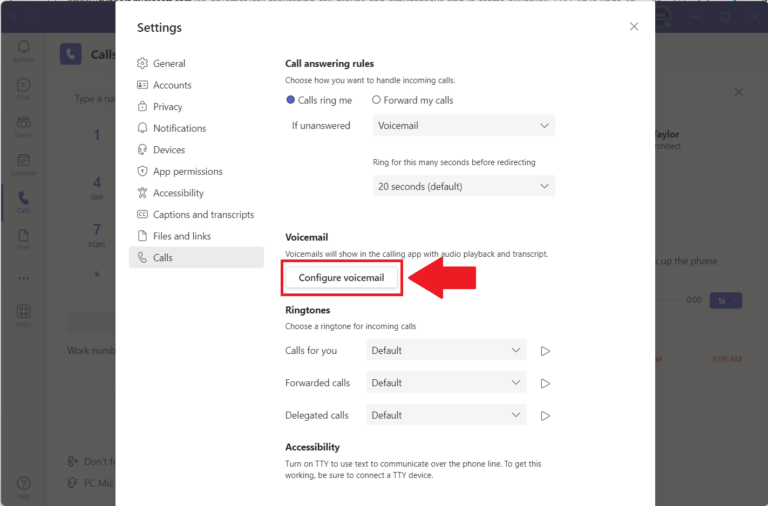Image resolution: width=768 pixels, height=506 pixels.
Task: Click the Notifications bell icon in settings
Action: tap(142, 128)
